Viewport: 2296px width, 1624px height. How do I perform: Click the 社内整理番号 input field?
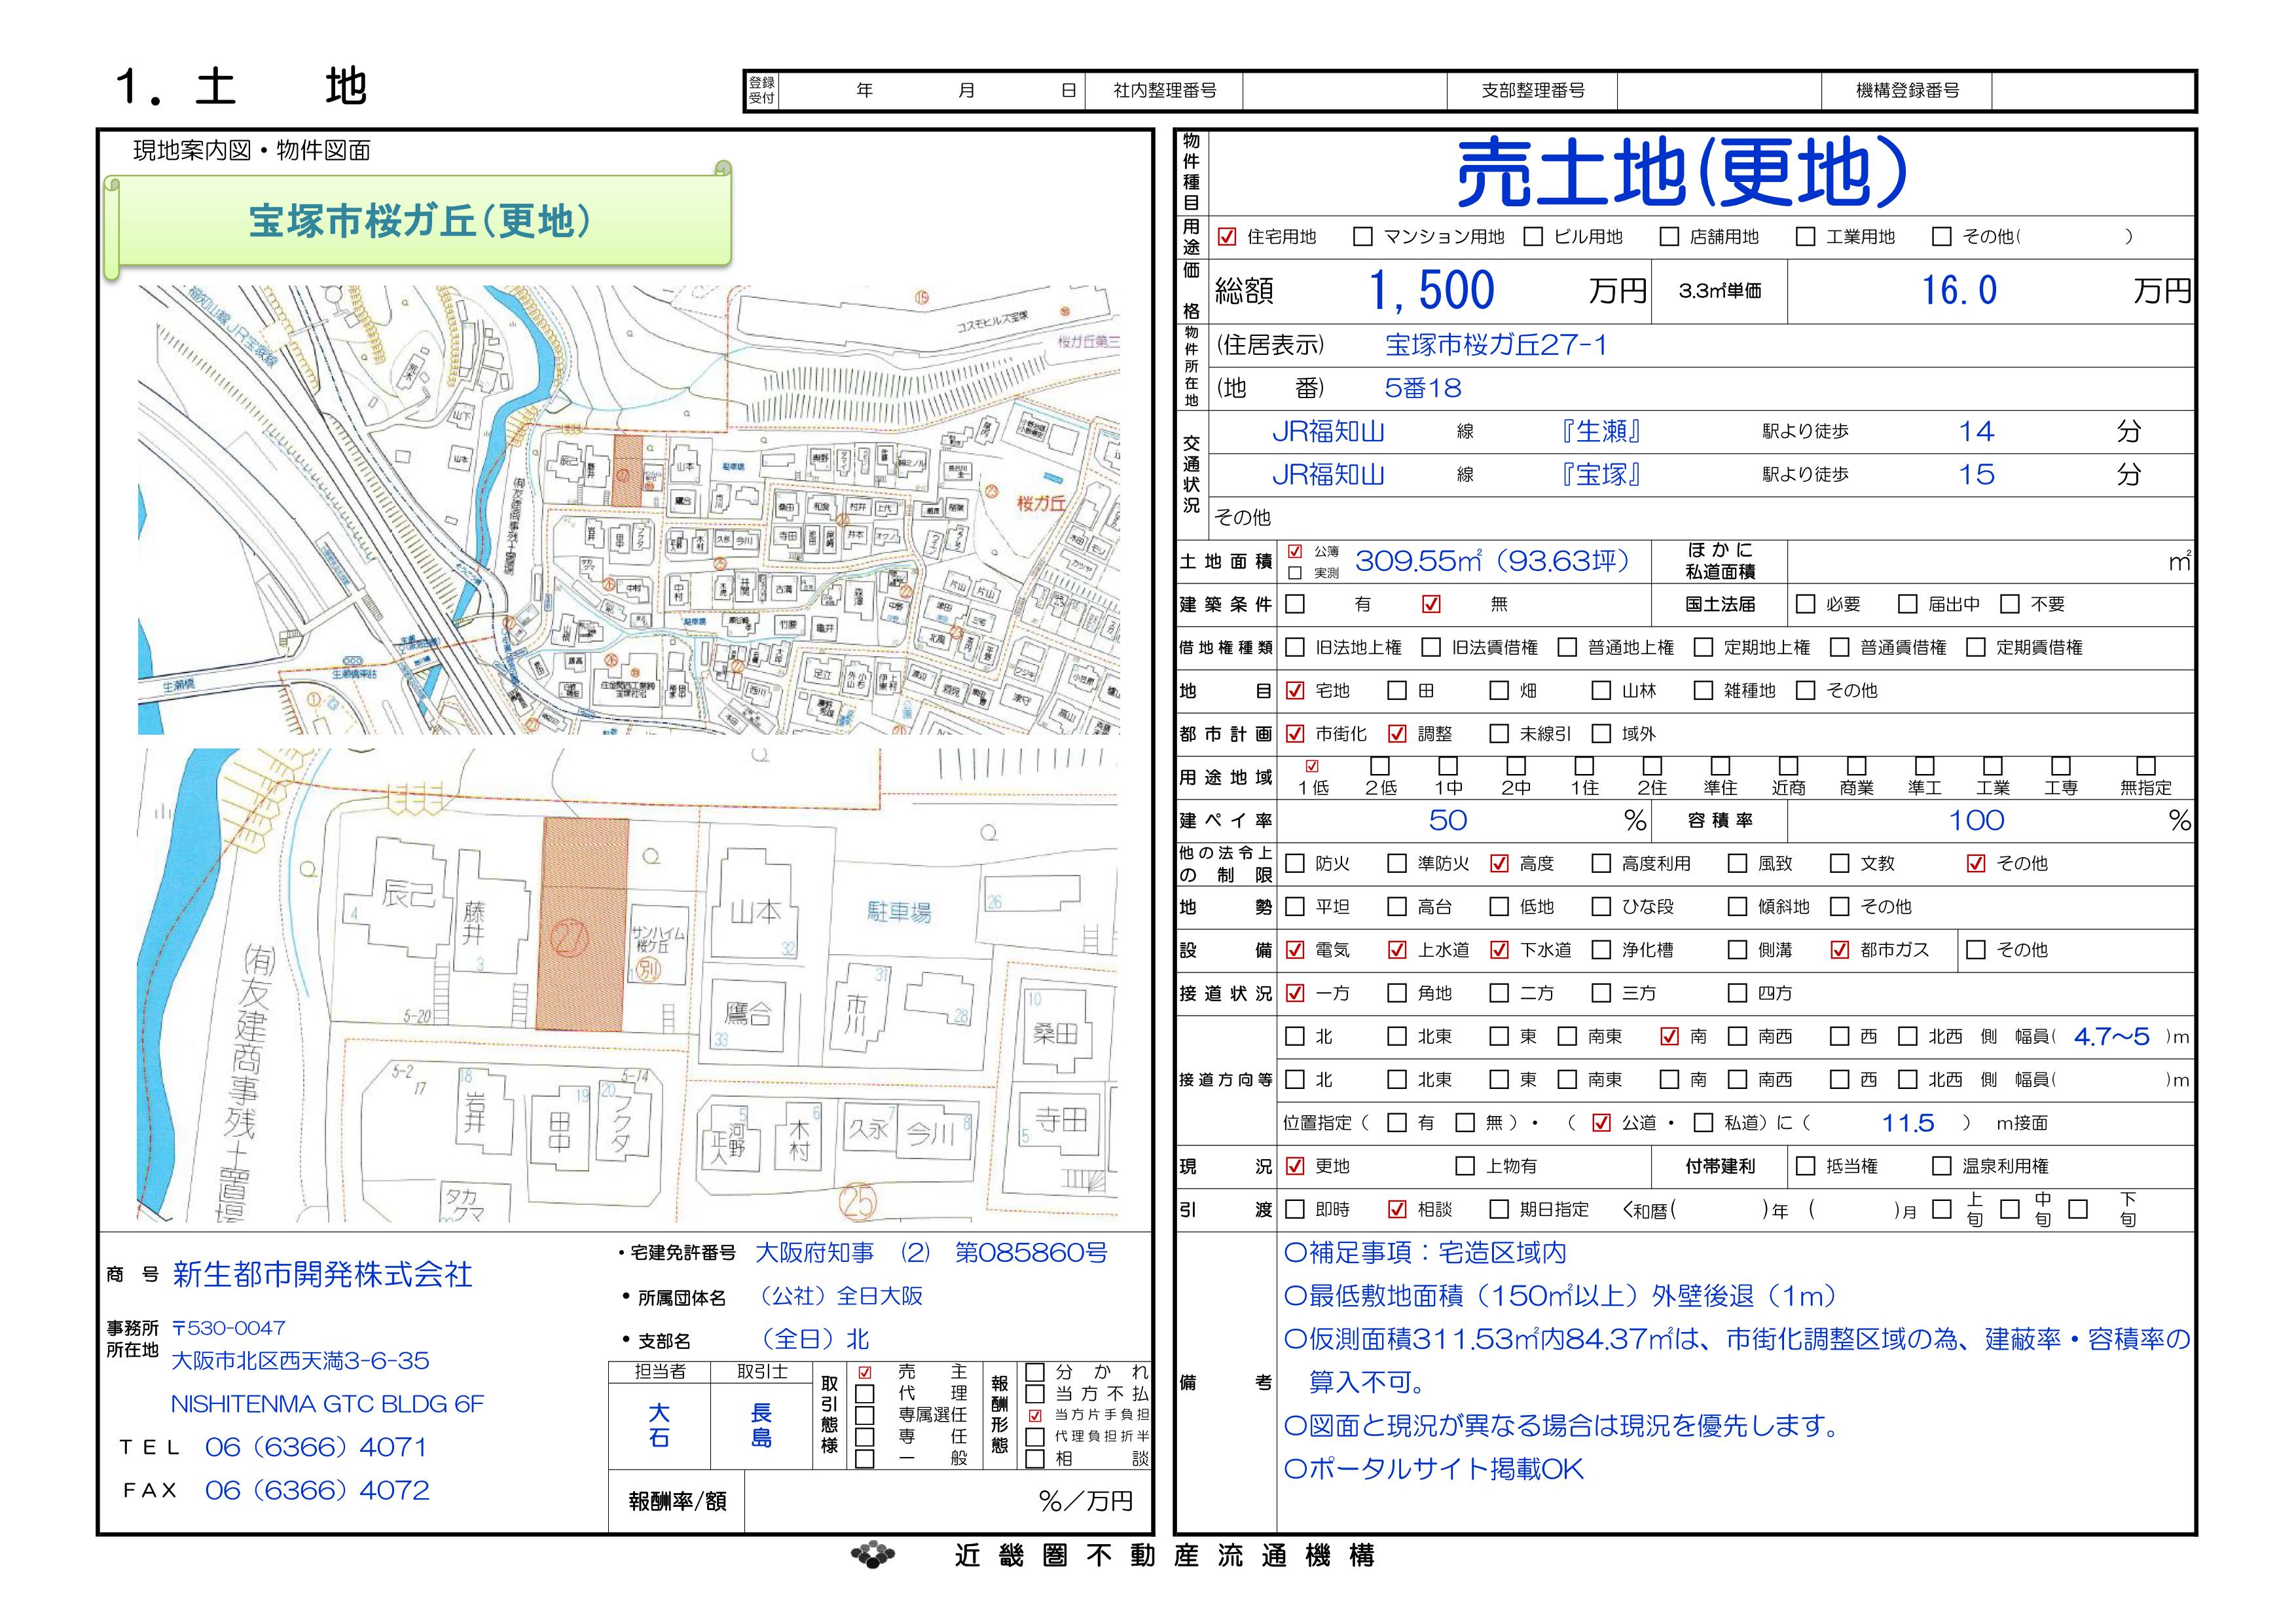pyautogui.click(x=1344, y=91)
